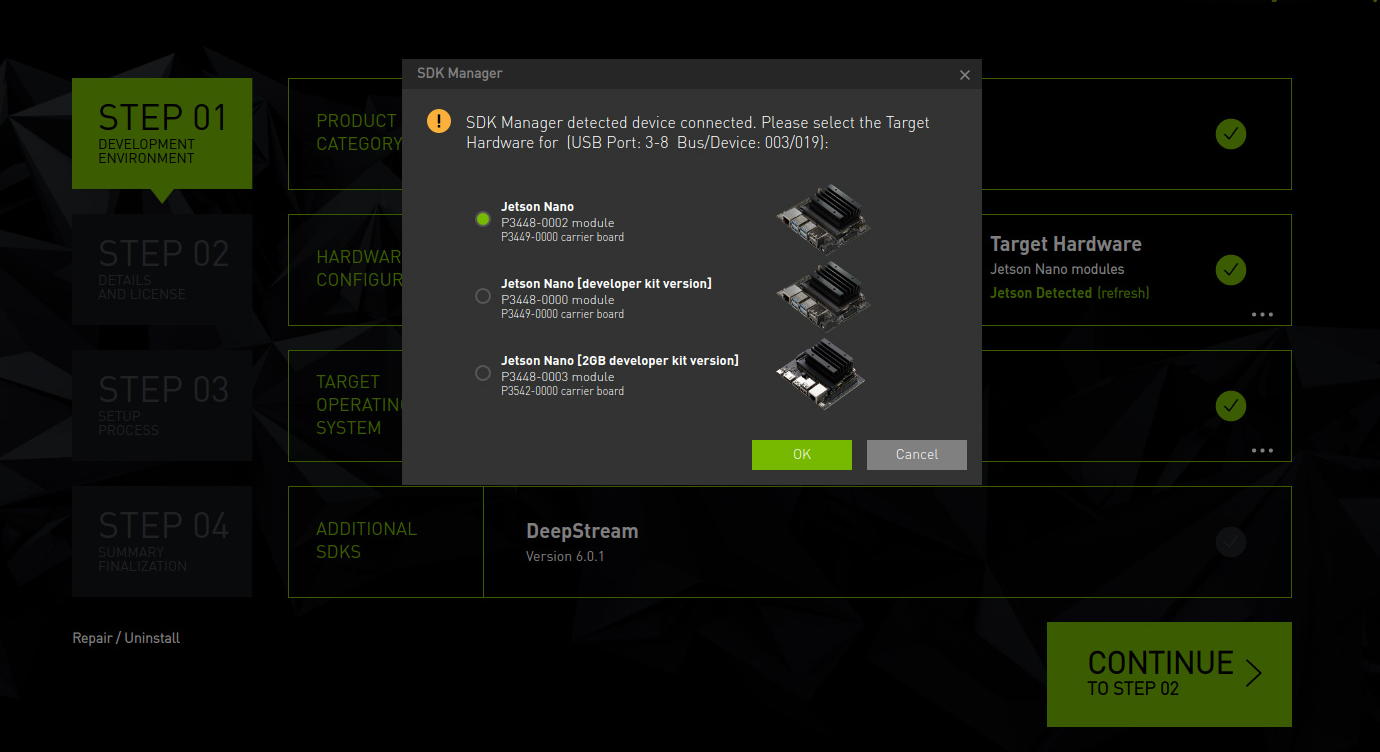Image resolution: width=1380 pixels, height=752 pixels.
Task: Click the HARDWARE CONFIGURATION section label
Action: tap(359, 268)
